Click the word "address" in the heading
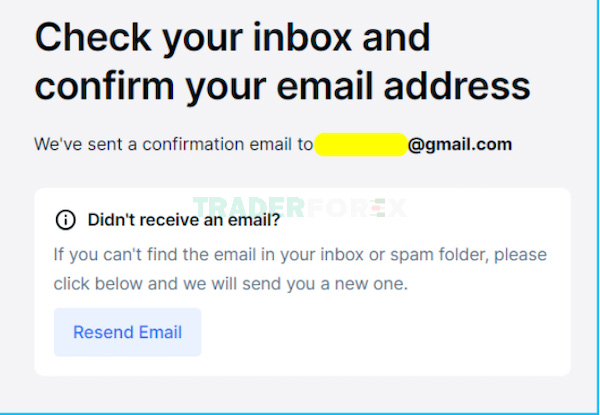The width and height of the screenshot is (600, 415). [457, 85]
